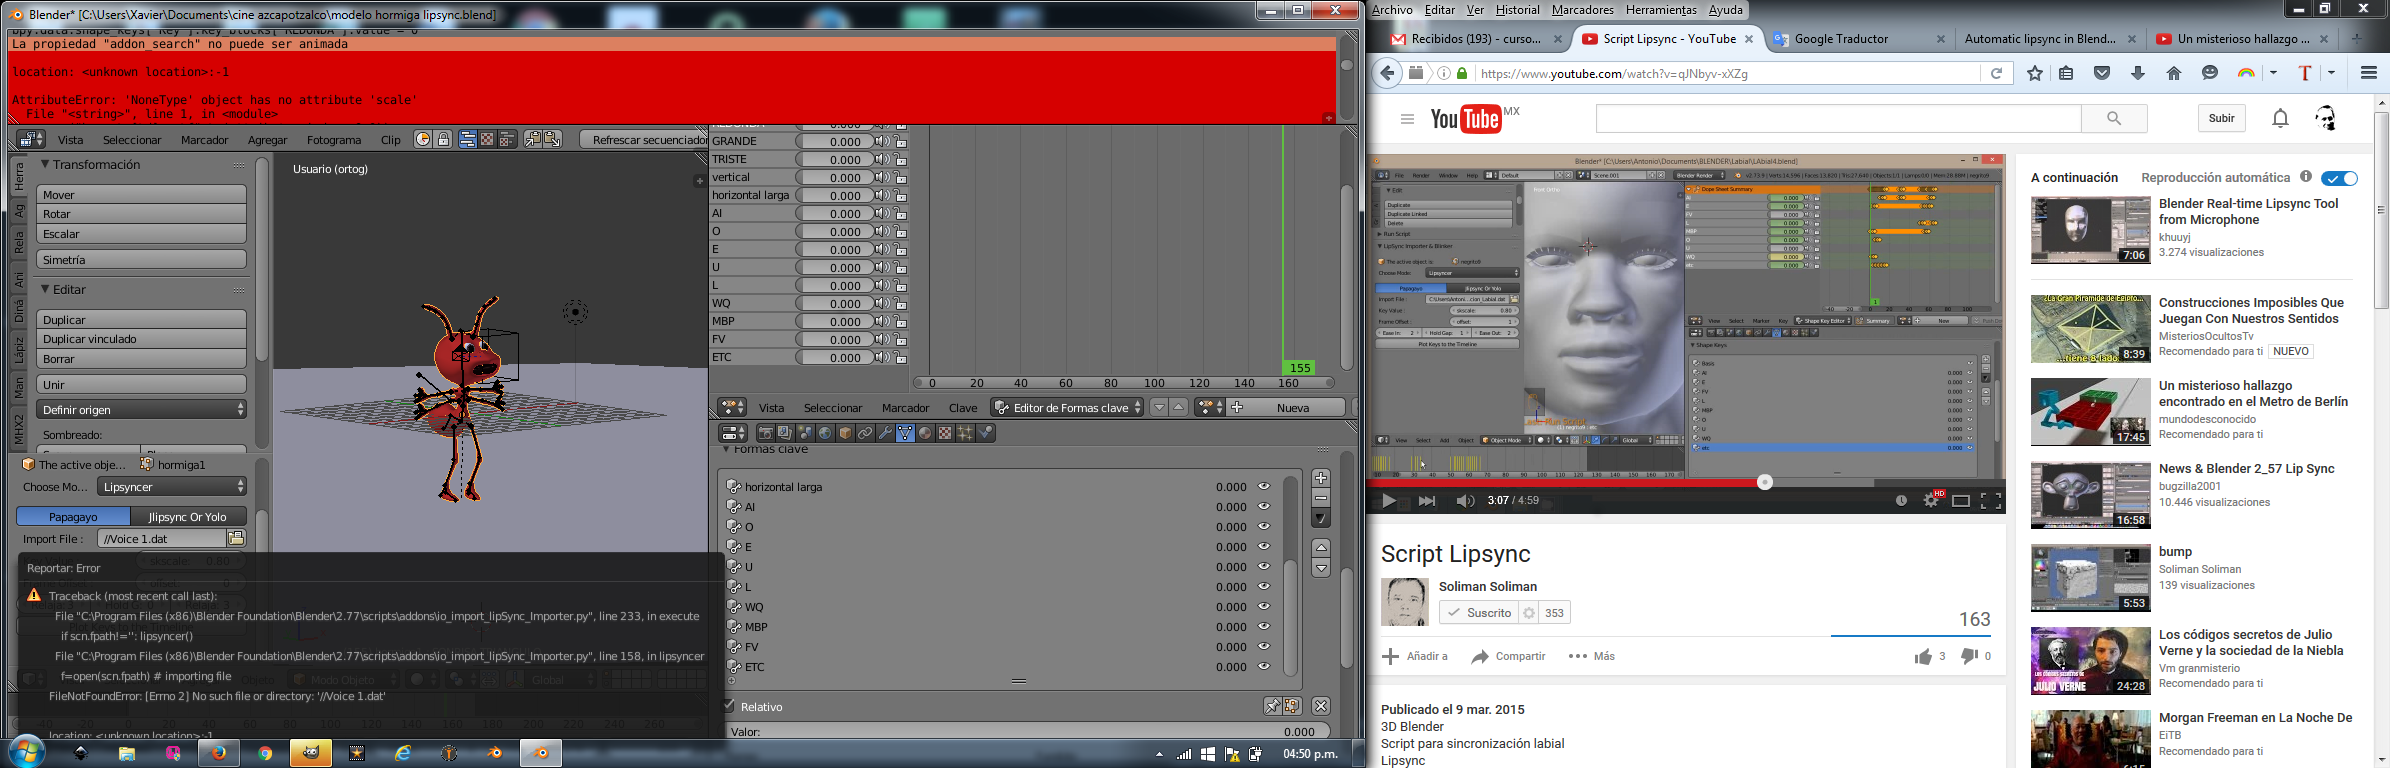Open Definir origen dropdown
Viewport: 2390px width, 768px height.
pos(142,410)
